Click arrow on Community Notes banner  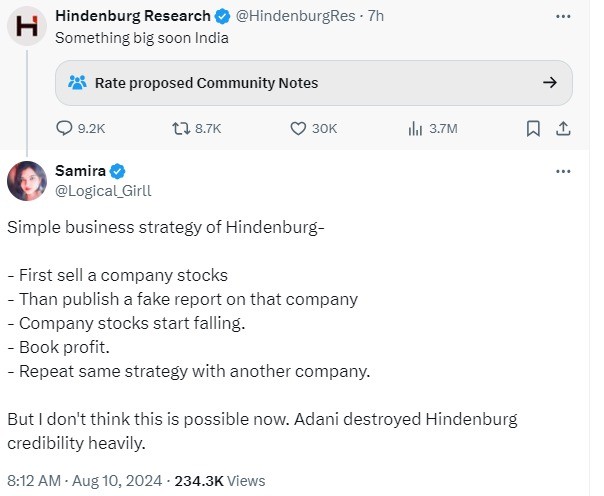(549, 83)
